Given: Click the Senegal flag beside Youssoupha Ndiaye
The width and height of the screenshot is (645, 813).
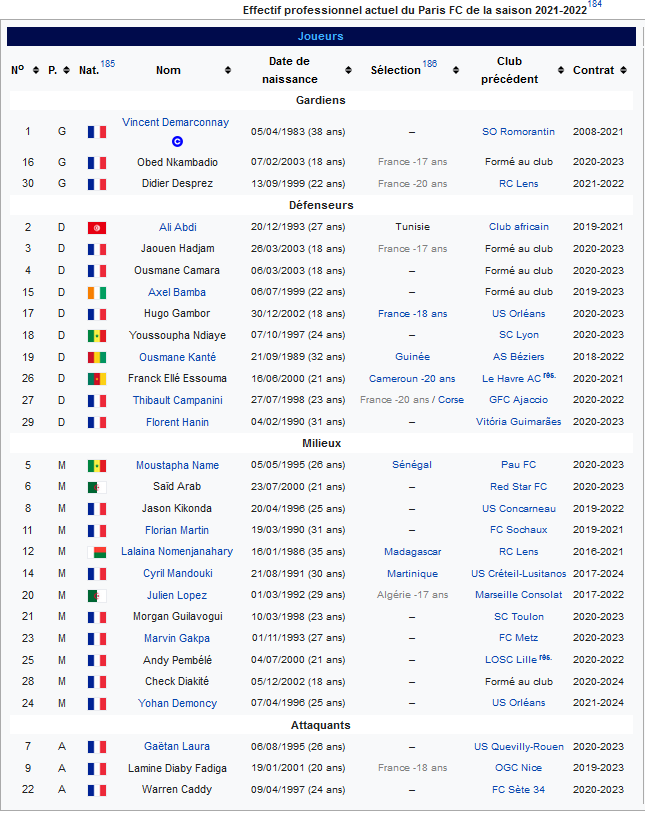Looking at the screenshot, I should 97,336.
